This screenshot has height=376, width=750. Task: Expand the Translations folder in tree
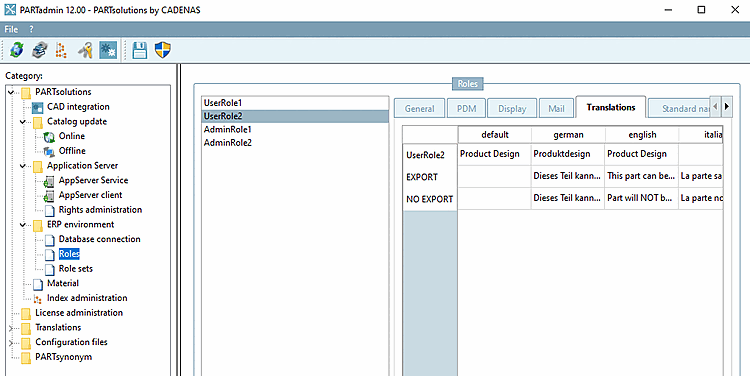(x=11, y=328)
